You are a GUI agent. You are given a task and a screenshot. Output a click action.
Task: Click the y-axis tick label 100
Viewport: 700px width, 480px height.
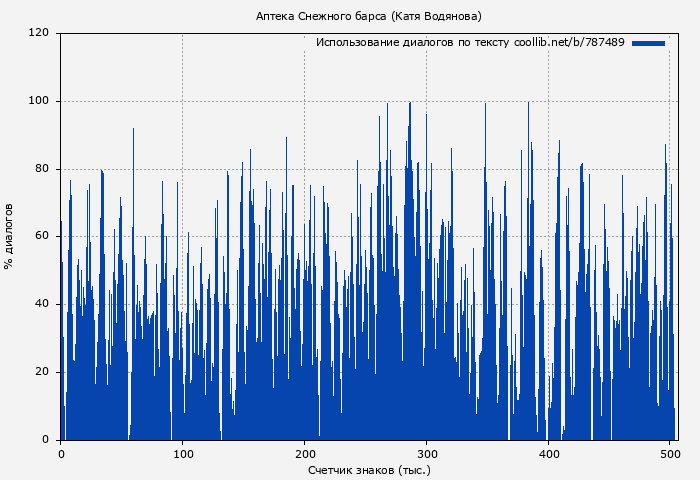point(39,101)
